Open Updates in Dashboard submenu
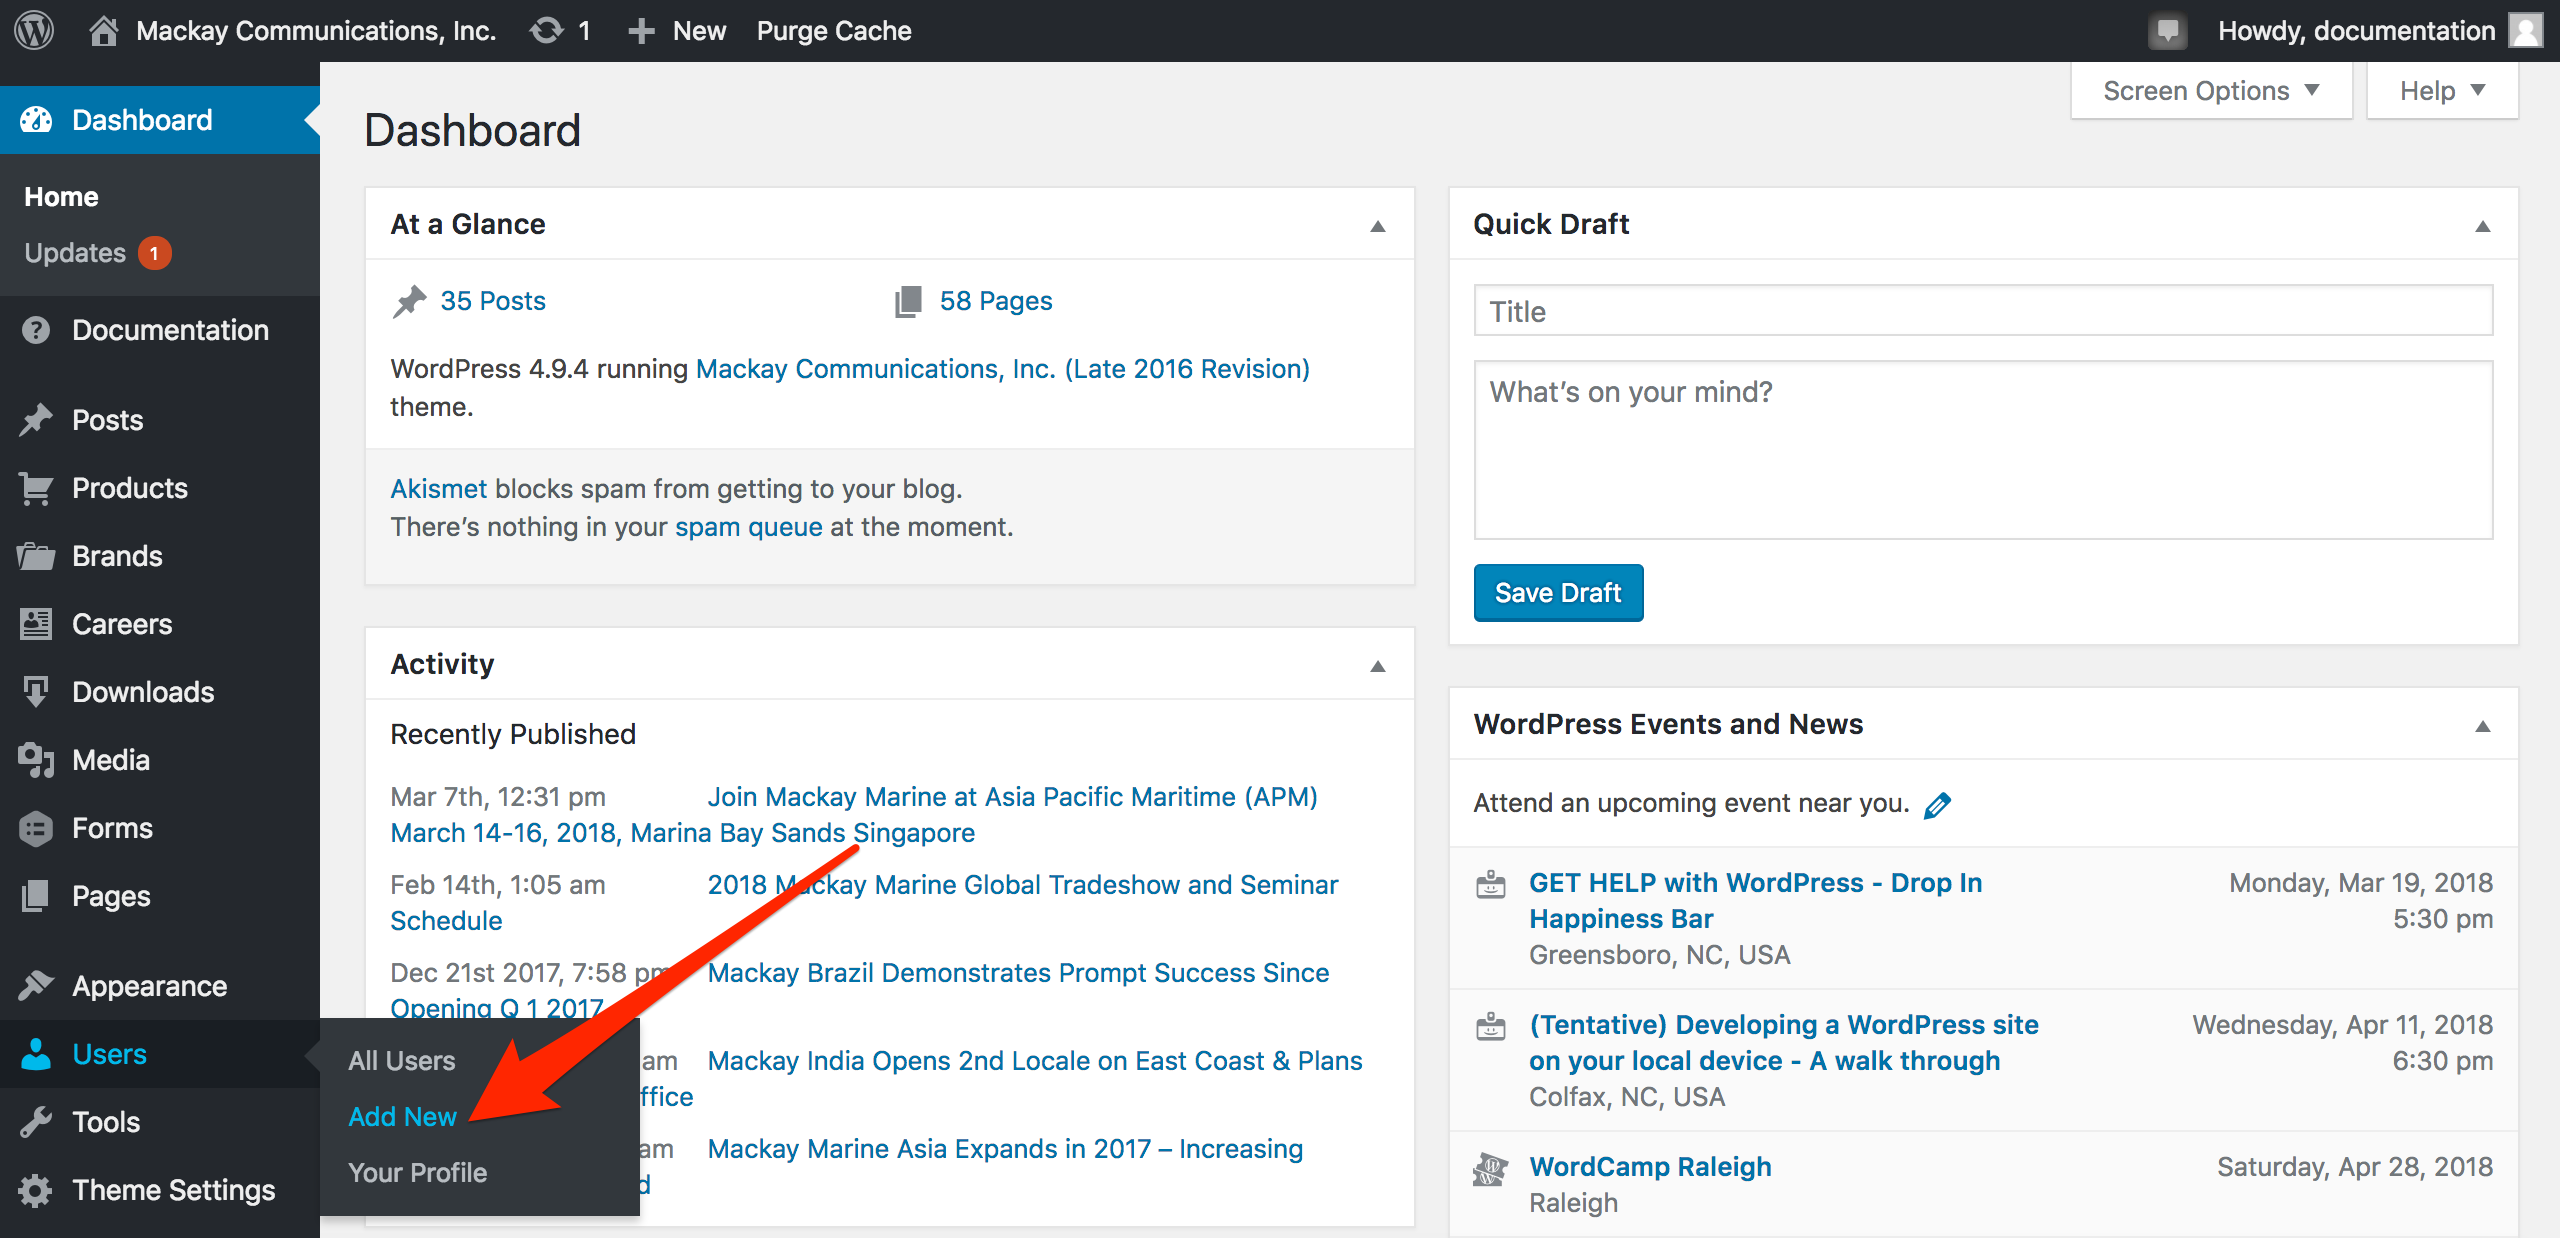Screen dimensions: 2560x1238 pyautogui.click(x=75, y=253)
